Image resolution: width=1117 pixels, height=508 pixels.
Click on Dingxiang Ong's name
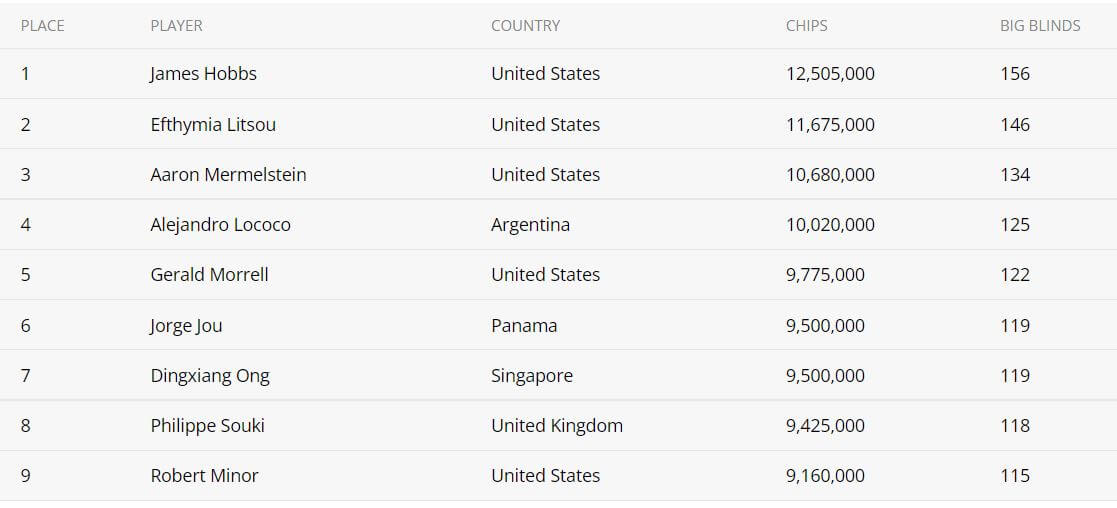[x=209, y=375]
